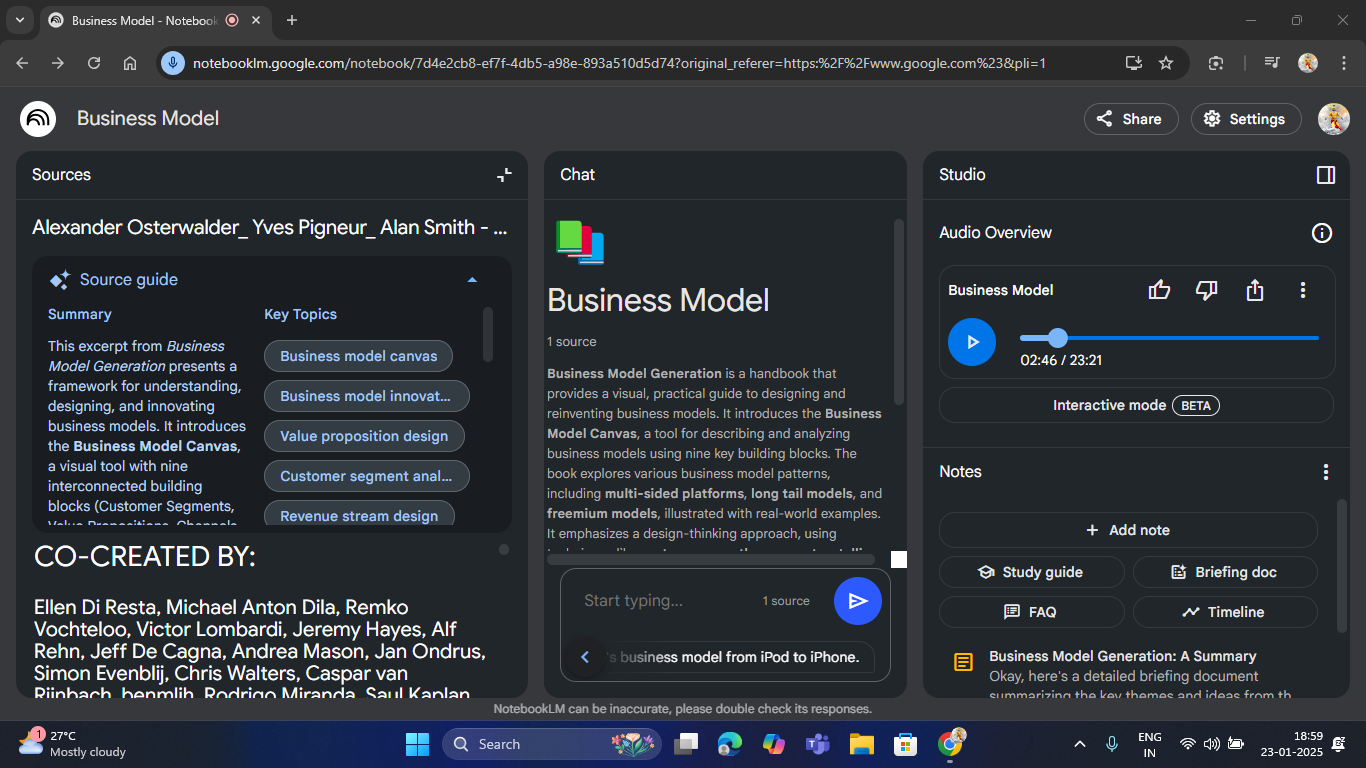Open NotebookLM Settings
Image resolution: width=1366 pixels, height=768 pixels.
point(1245,119)
